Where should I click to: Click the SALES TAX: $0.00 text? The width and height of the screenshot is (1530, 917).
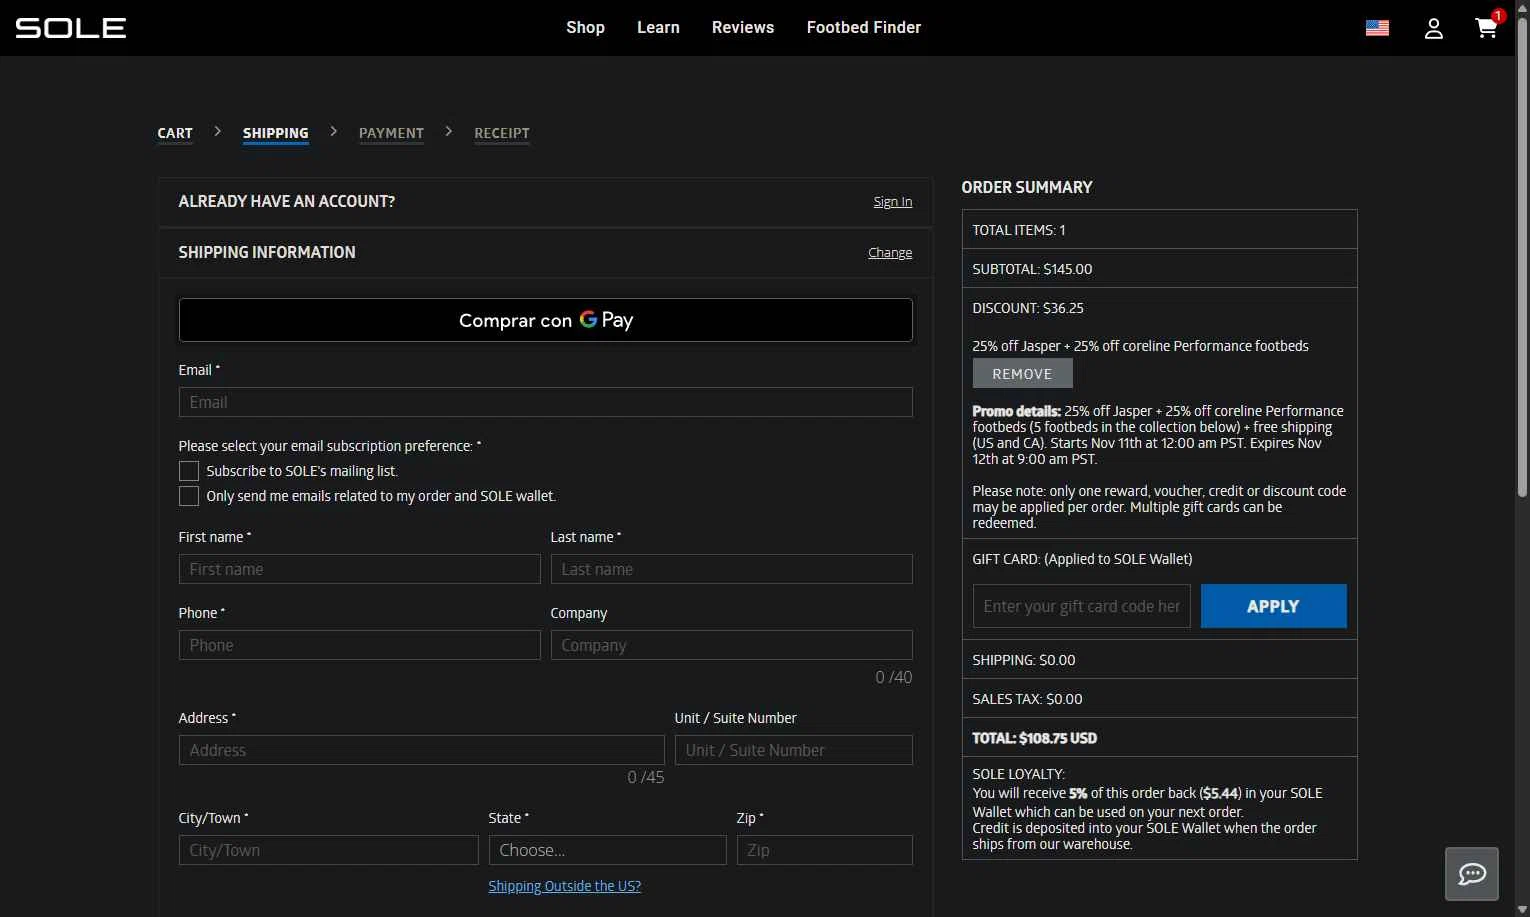pos(1027,699)
